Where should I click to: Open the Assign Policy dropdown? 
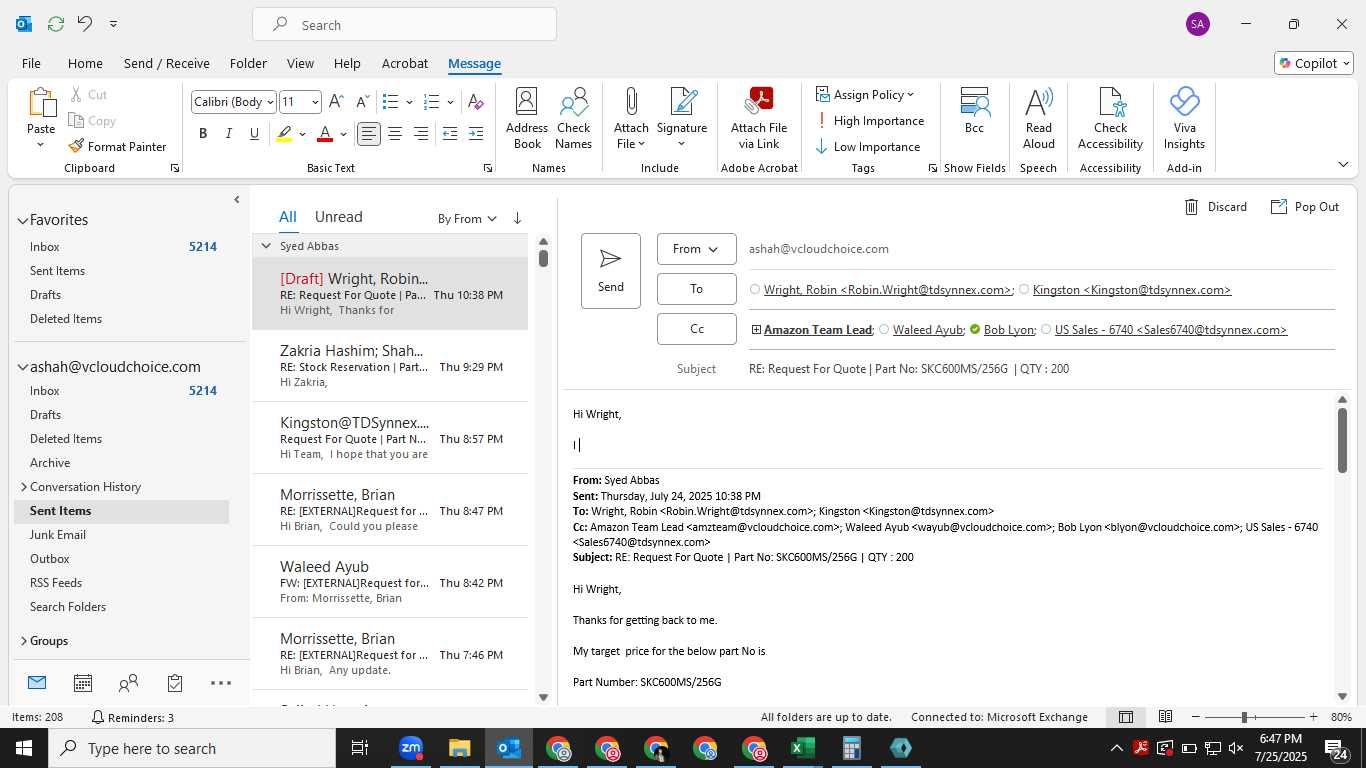[x=866, y=94]
